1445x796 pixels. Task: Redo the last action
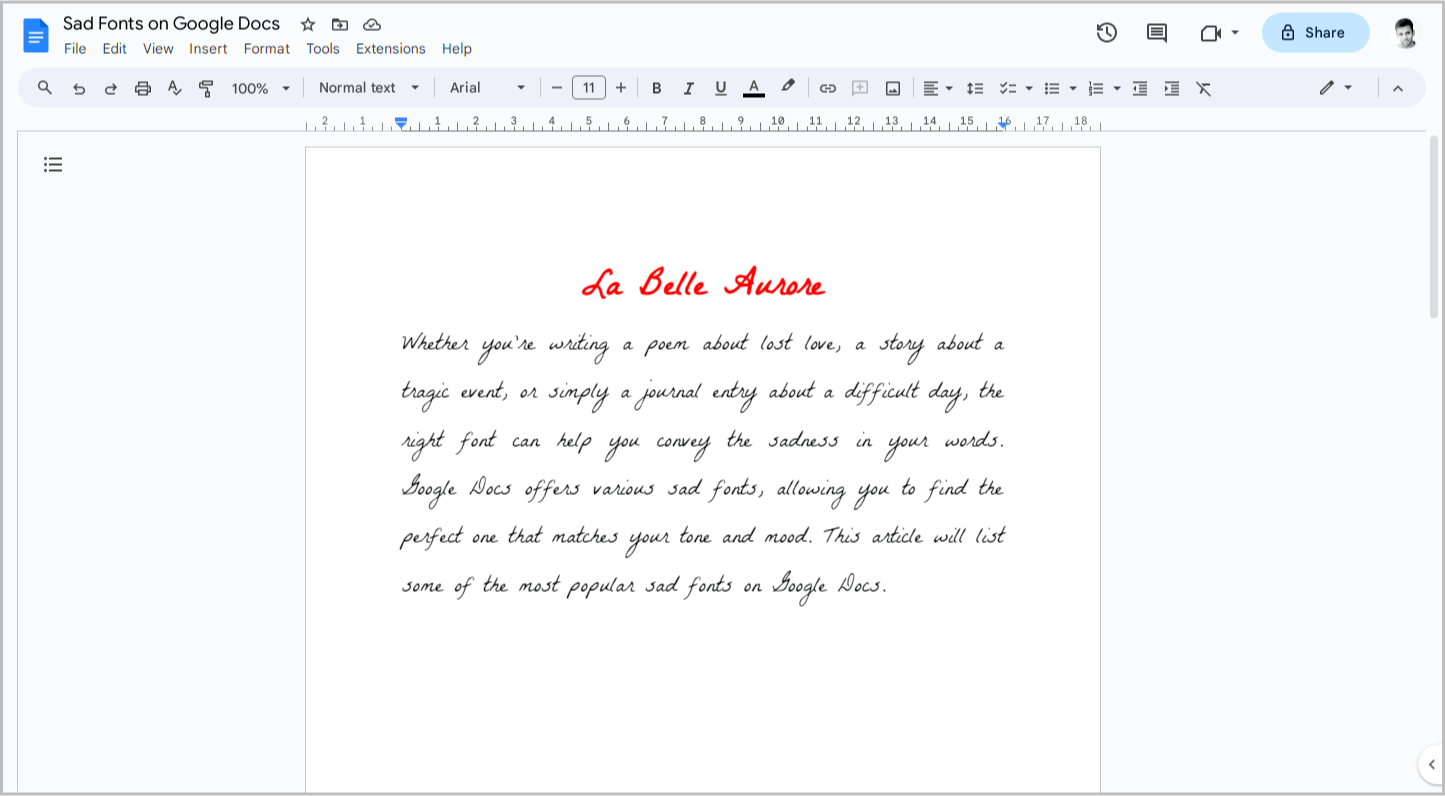tap(111, 88)
